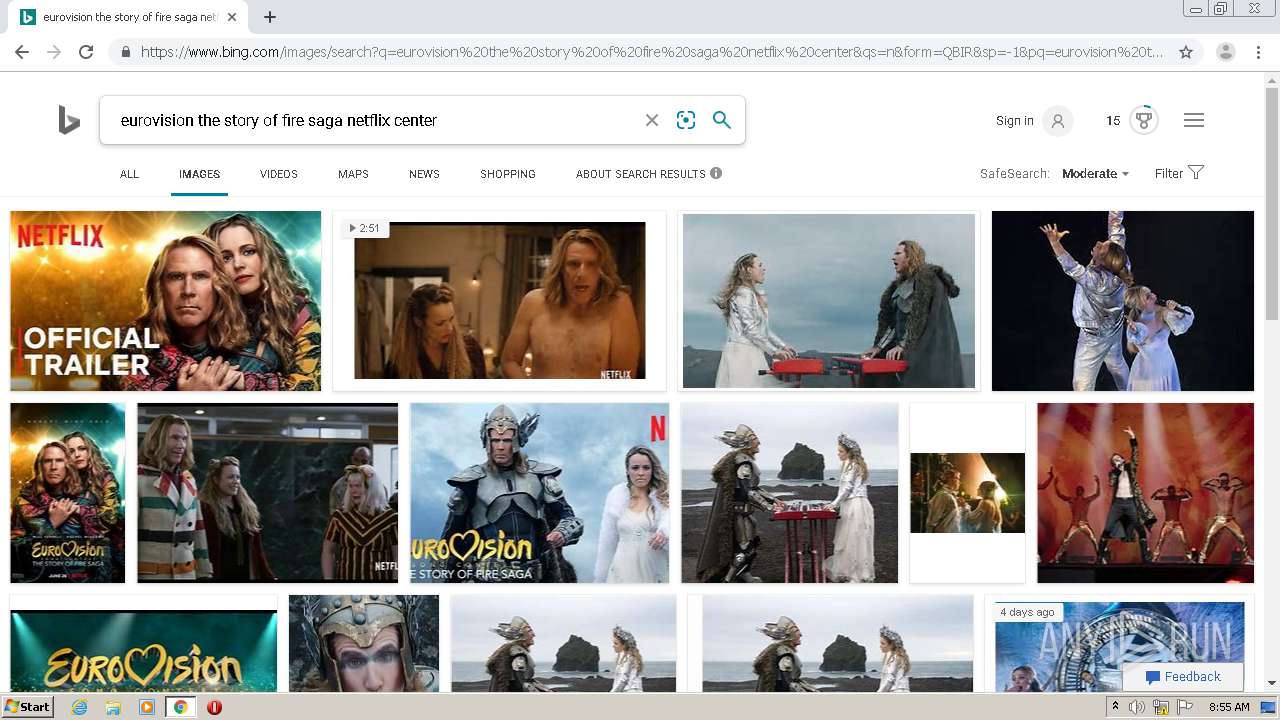Open the MAPS tab

pyautogui.click(x=353, y=174)
